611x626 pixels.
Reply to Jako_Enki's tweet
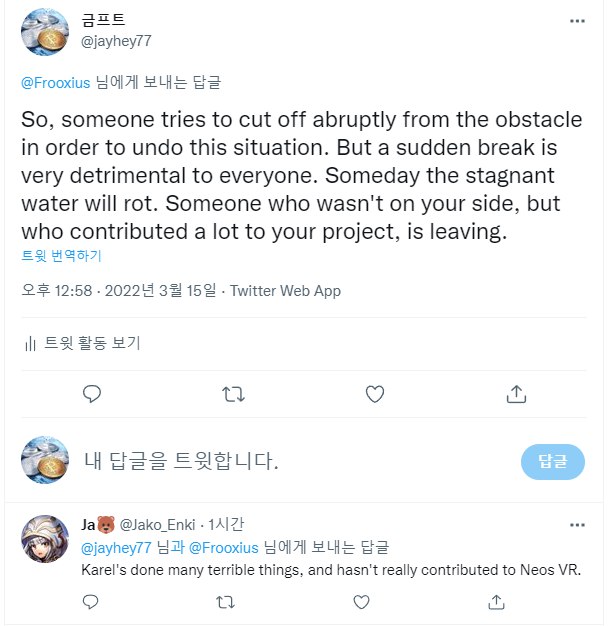tap(91, 602)
